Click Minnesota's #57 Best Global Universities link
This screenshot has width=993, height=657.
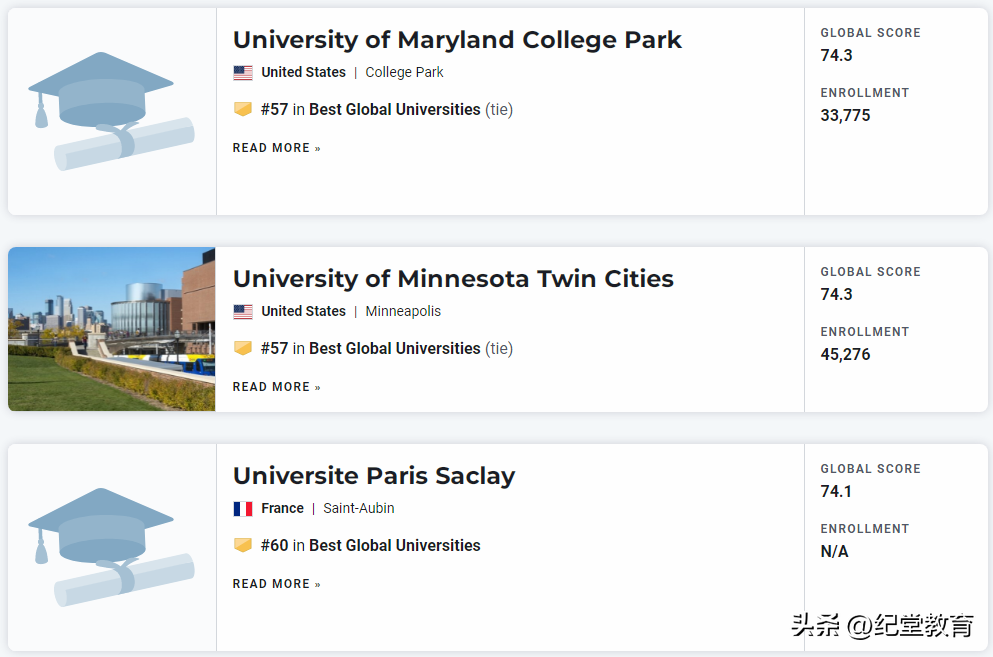tap(371, 349)
